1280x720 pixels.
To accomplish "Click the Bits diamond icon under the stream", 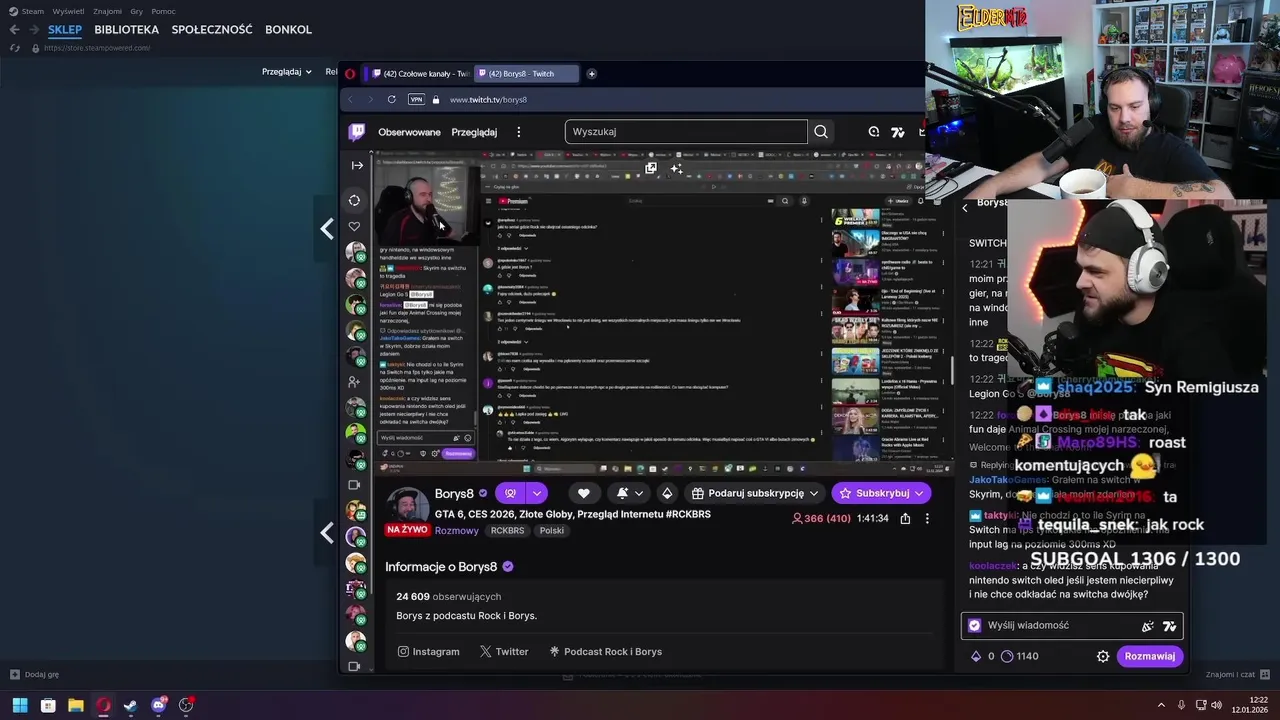I will point(667,493).
